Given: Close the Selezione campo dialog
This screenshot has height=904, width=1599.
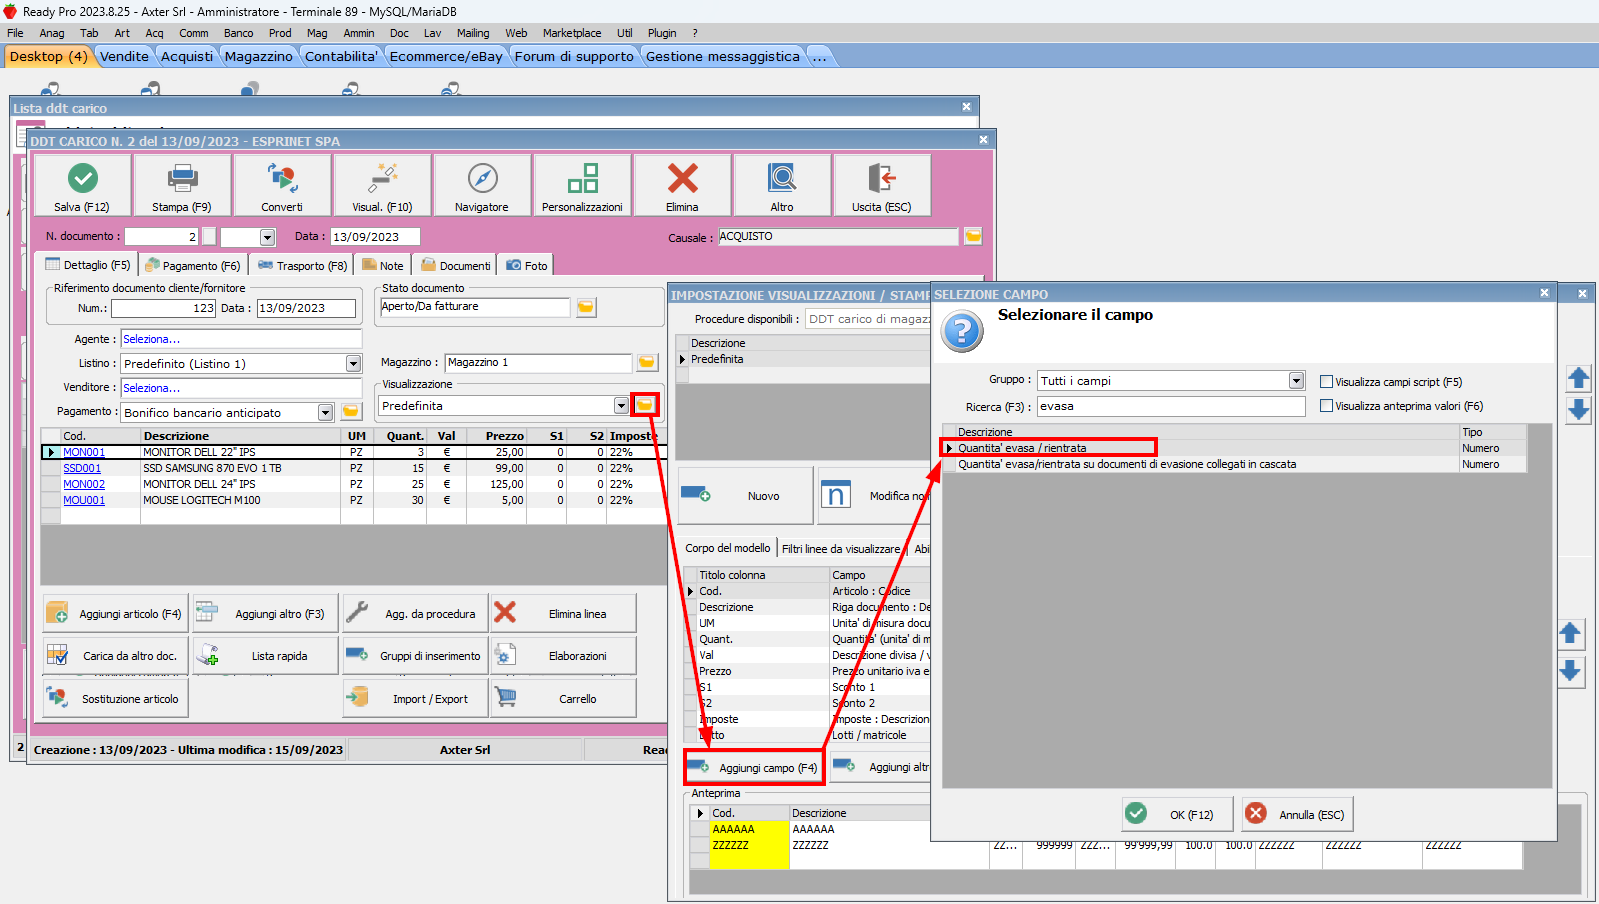Looking at the screenshot, I should pos(1544,293).
